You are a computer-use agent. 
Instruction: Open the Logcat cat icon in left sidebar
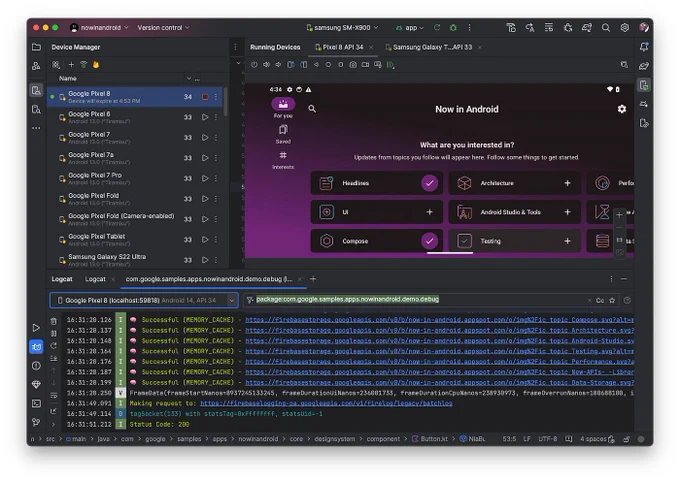[x=36, y=347]
